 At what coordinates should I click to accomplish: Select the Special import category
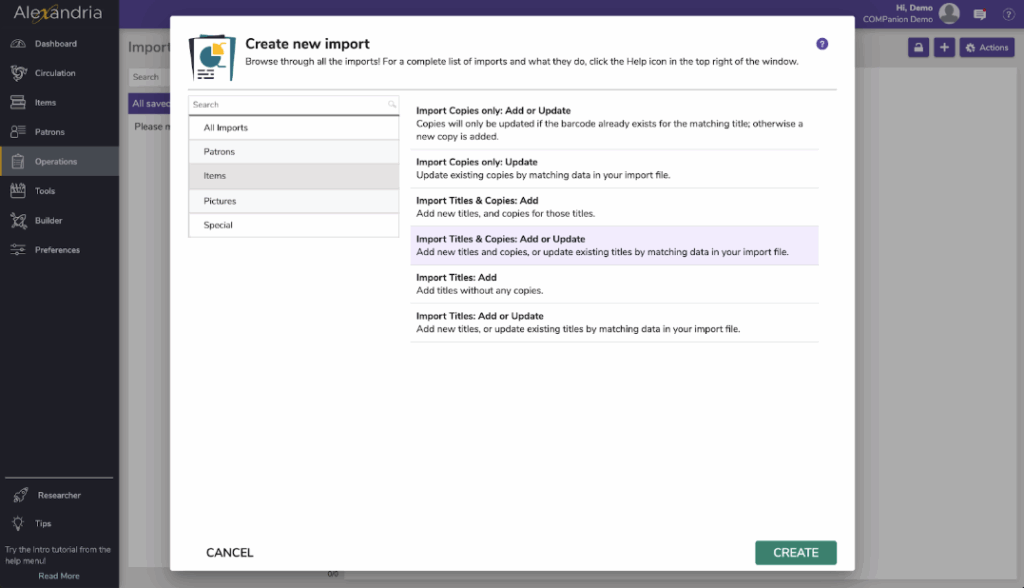[x=293, y=225]
